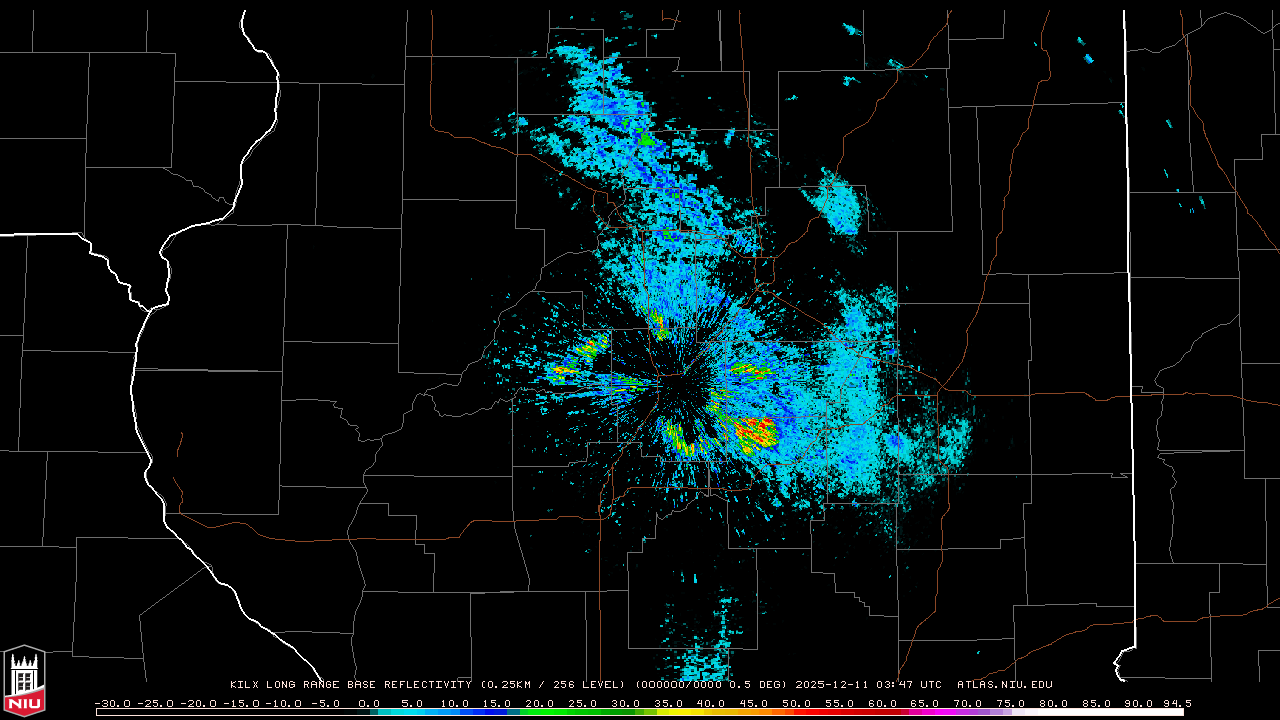The image size is (1280, 720).
Task: Click the 35.0 dBZ yellow color on scale
Action: tap(668, 712)
